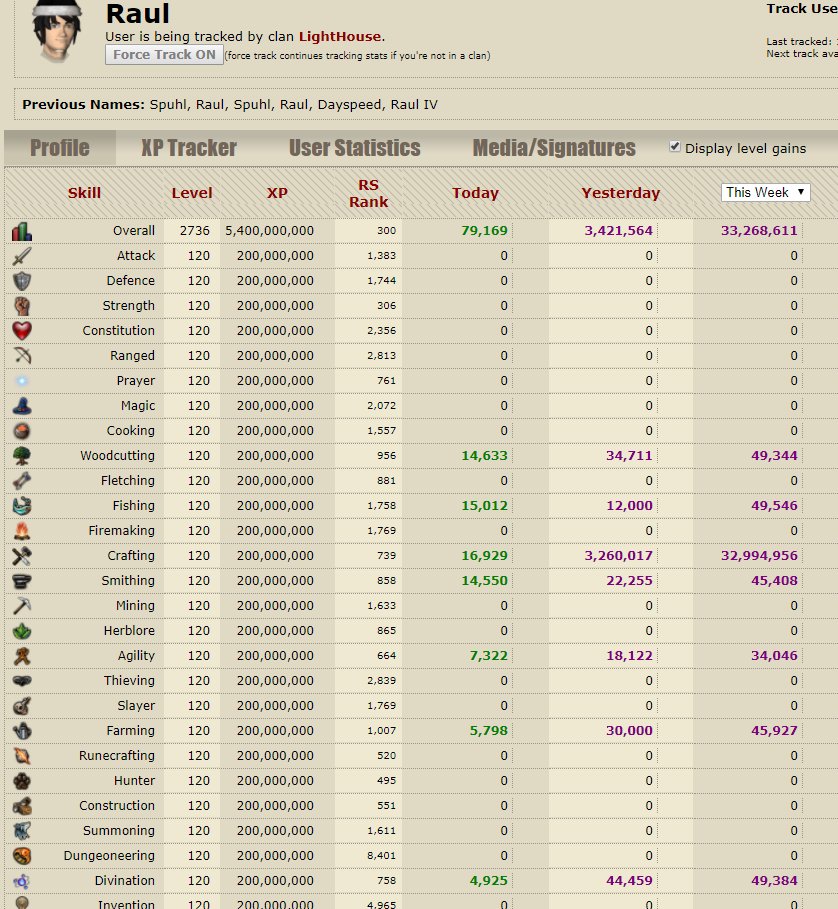Click the Dungeoneering rank 8,401
Image resolution: width=838 pixels, height=909 pixels.
381,856
